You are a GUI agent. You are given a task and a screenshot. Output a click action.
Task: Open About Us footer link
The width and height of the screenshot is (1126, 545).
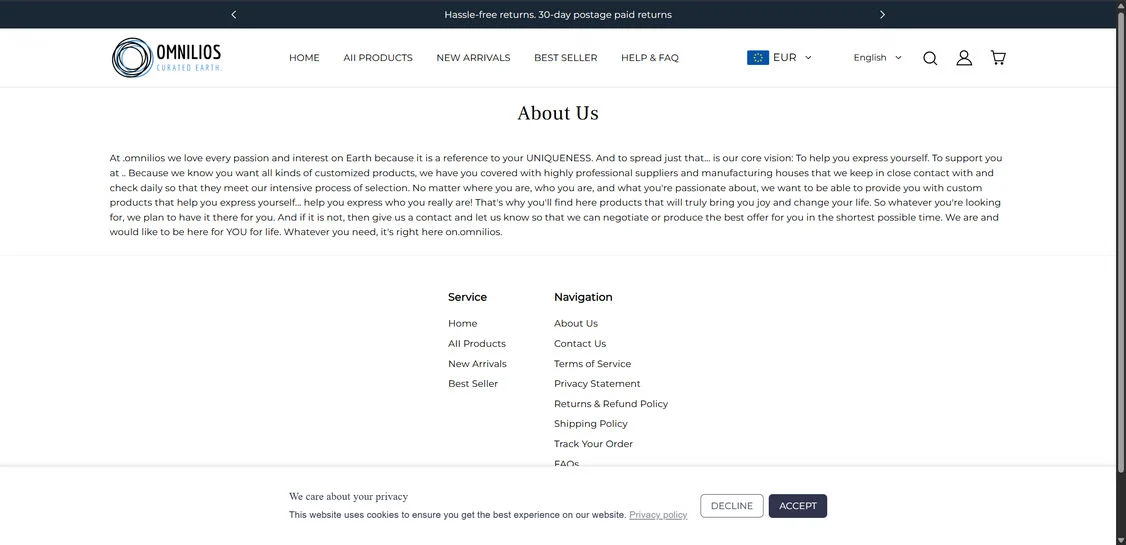pos(576,323)
